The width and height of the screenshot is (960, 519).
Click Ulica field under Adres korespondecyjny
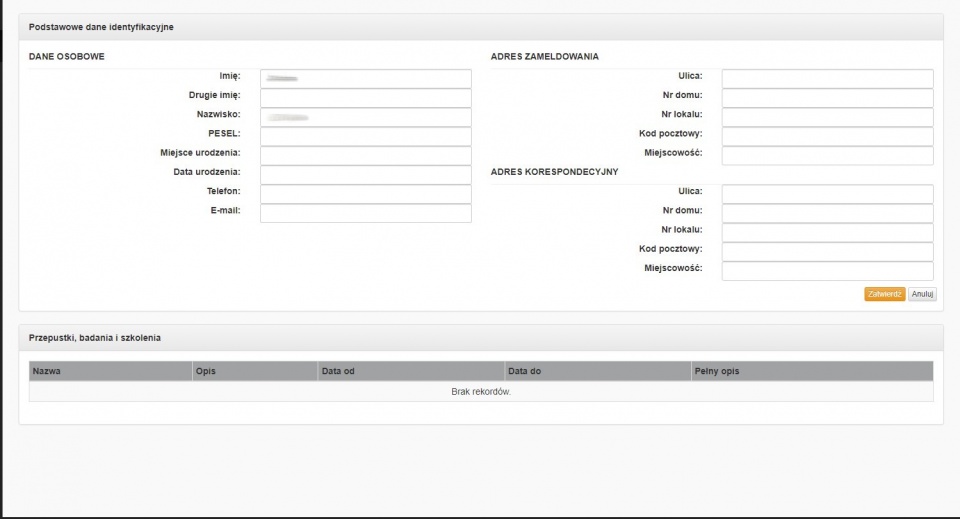[828, 194]
